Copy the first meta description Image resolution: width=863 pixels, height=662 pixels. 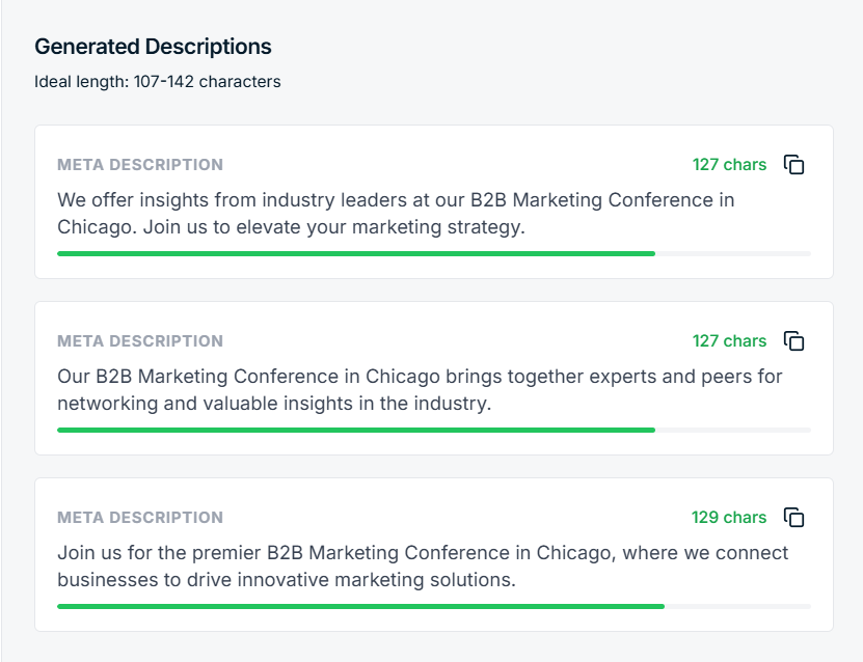point(794,165)
